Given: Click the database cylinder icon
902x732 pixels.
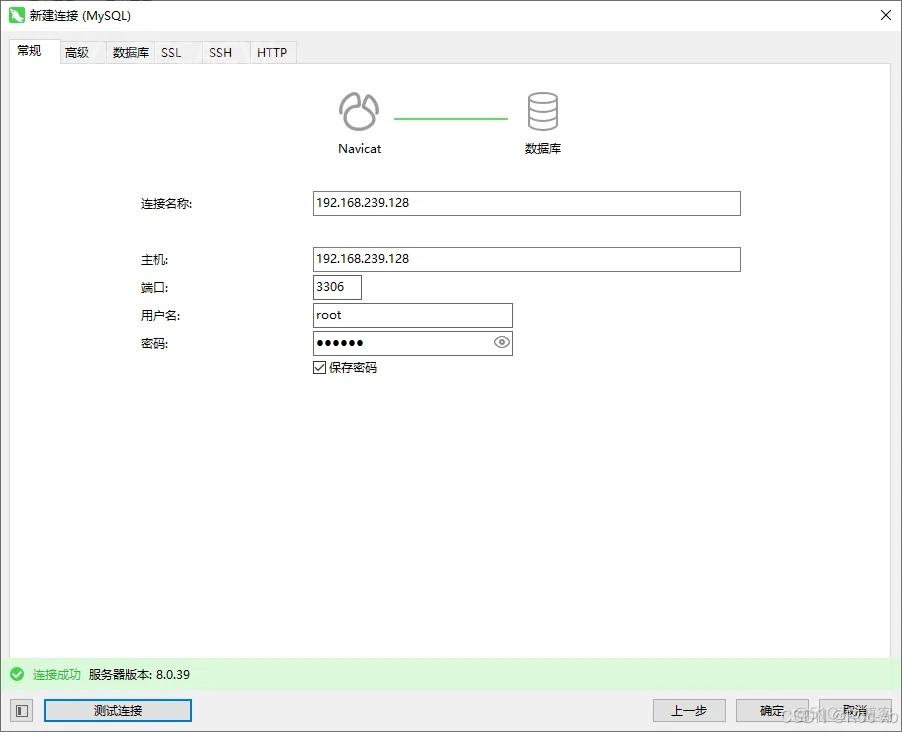Looking at the screenshot, I should [543, 112].
